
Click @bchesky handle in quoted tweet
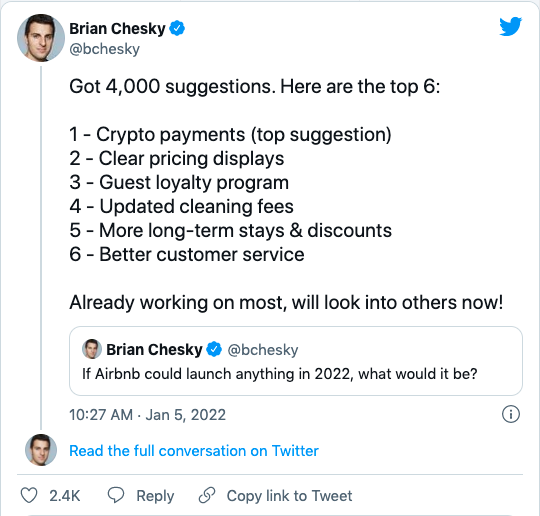coord(263,350)
